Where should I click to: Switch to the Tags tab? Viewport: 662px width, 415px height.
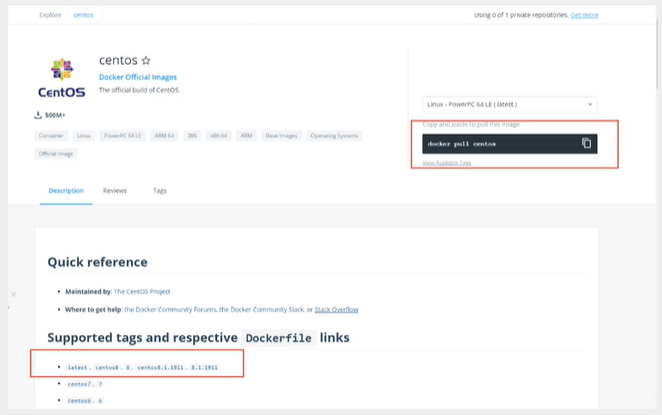pyautogui.click(x=160, y=191)
